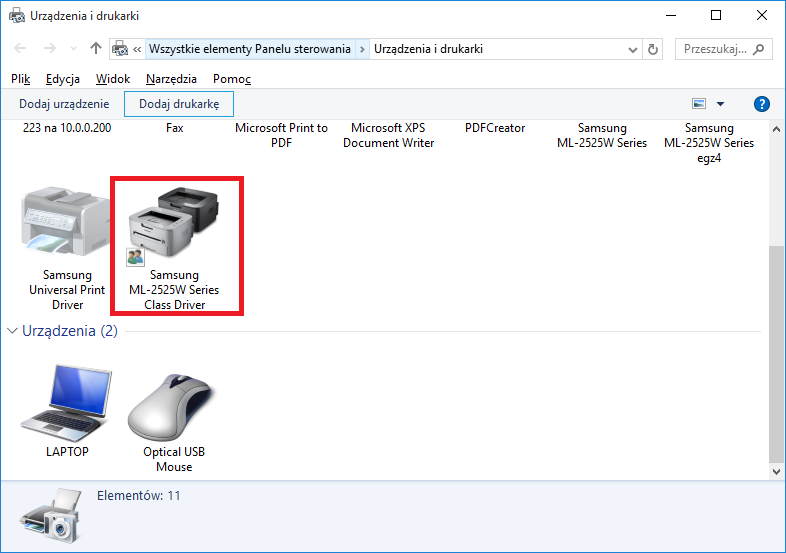The height and width of the screenshot is (553, 786).
Task: Select the Optical USB Mouse icon
Action: coord(172,407)
